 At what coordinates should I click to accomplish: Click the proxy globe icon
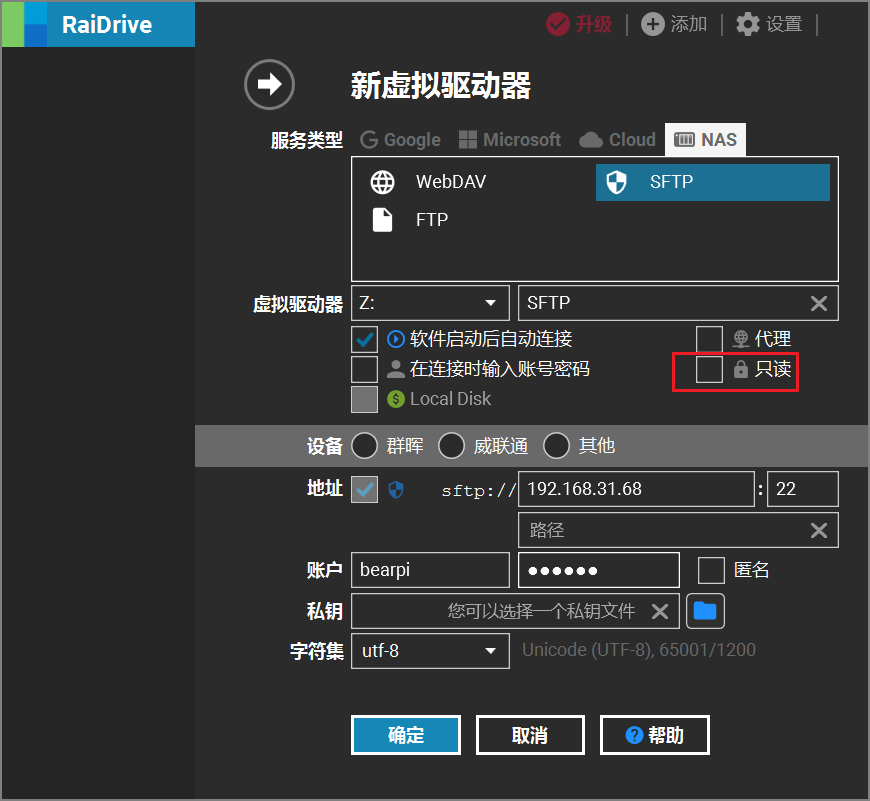[x=741, y=339]
